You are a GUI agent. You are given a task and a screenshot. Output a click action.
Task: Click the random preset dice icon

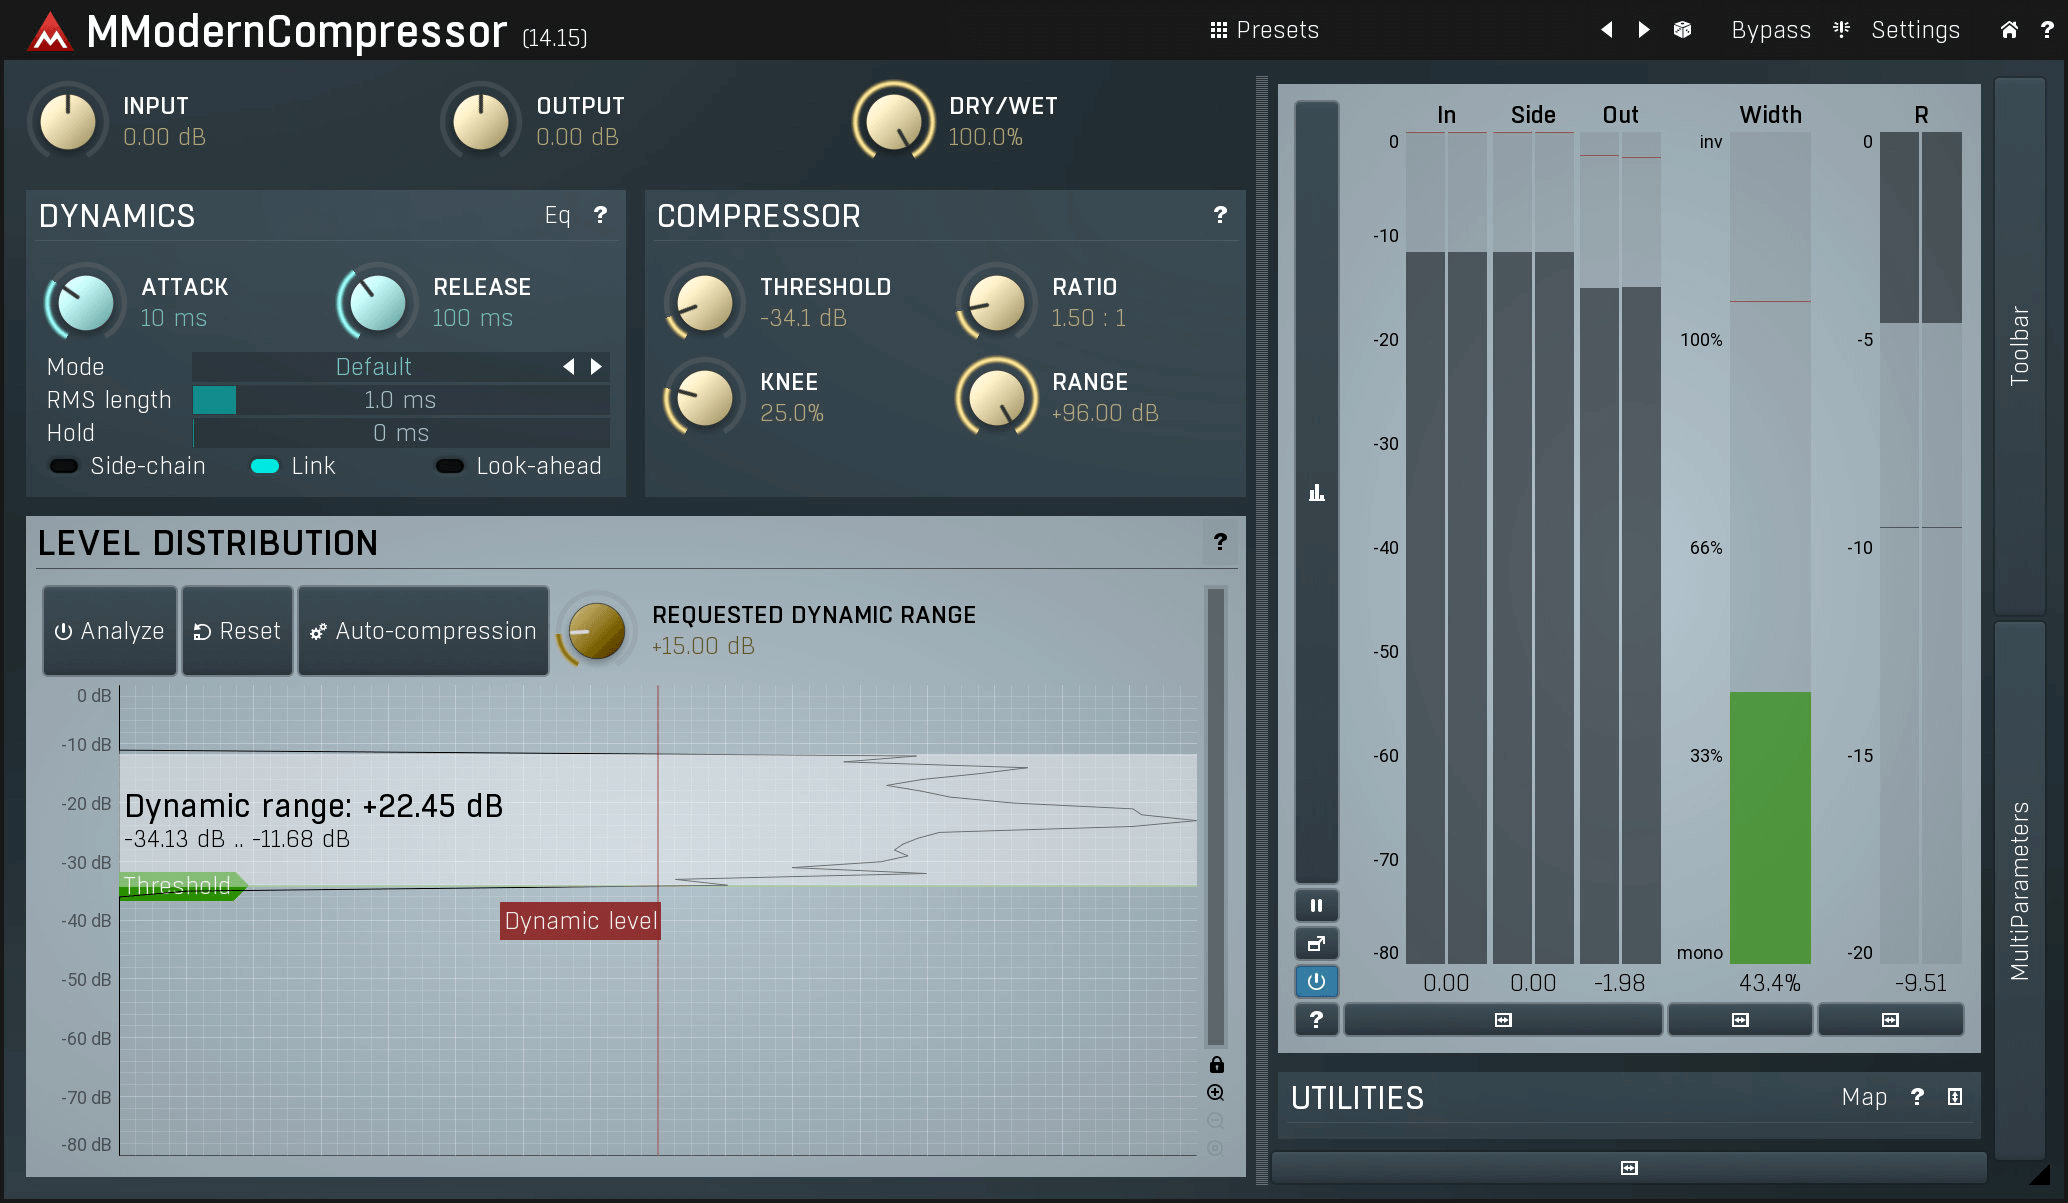(1682, 30)
